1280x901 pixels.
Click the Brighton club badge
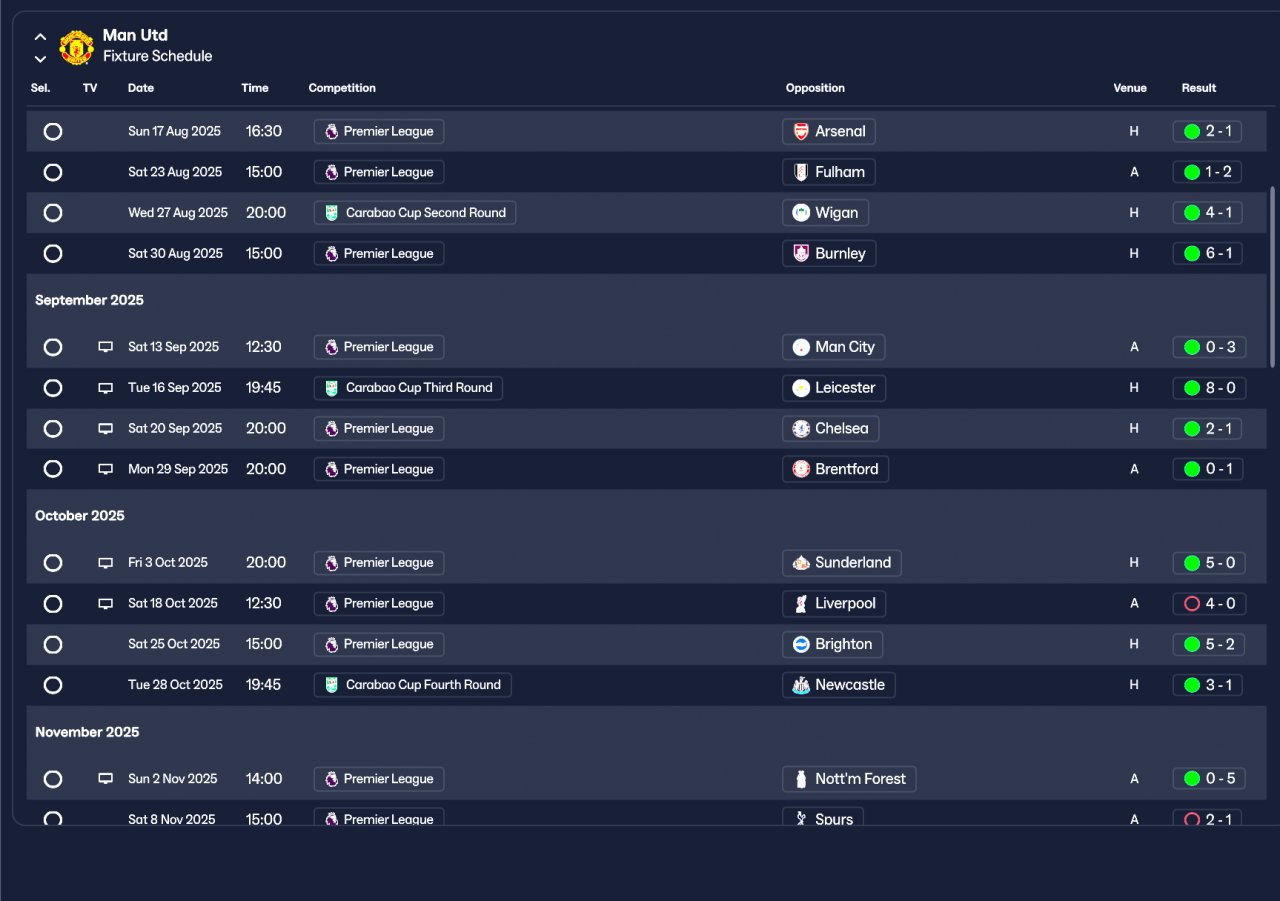(x=801, y=644)
